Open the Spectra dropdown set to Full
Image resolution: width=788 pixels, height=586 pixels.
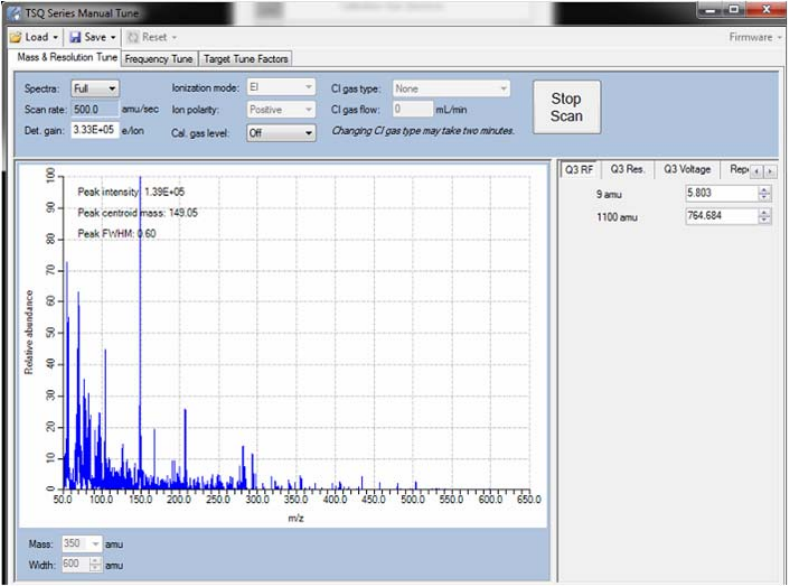click(95, 88)
